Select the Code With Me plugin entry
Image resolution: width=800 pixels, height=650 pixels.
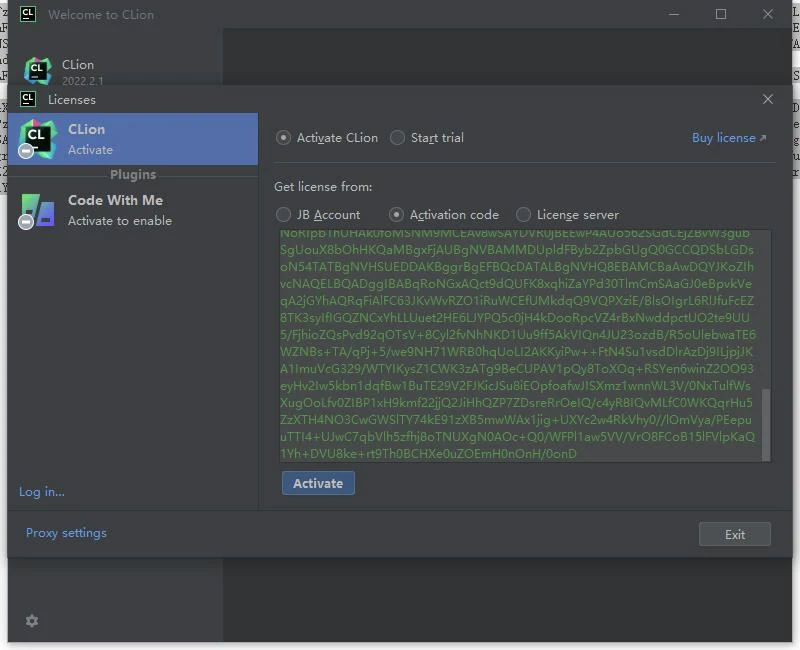[133, 210]
